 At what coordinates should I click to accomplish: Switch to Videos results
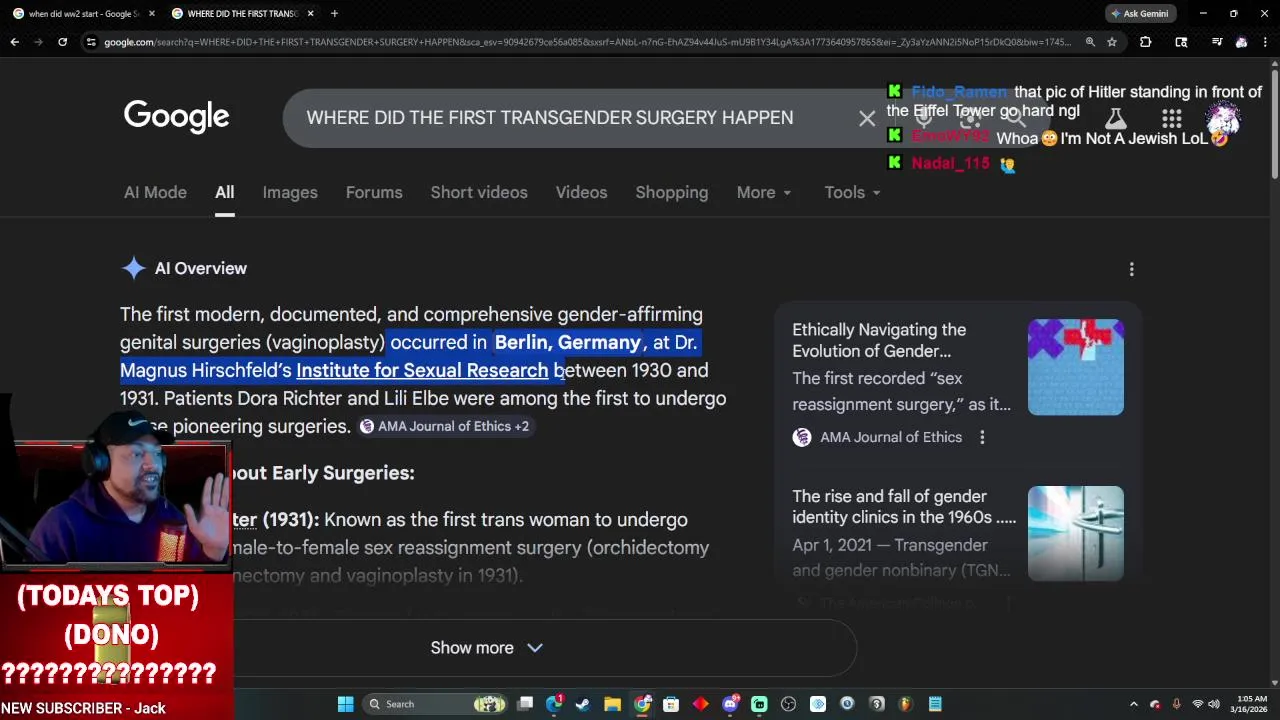(581, 192)
